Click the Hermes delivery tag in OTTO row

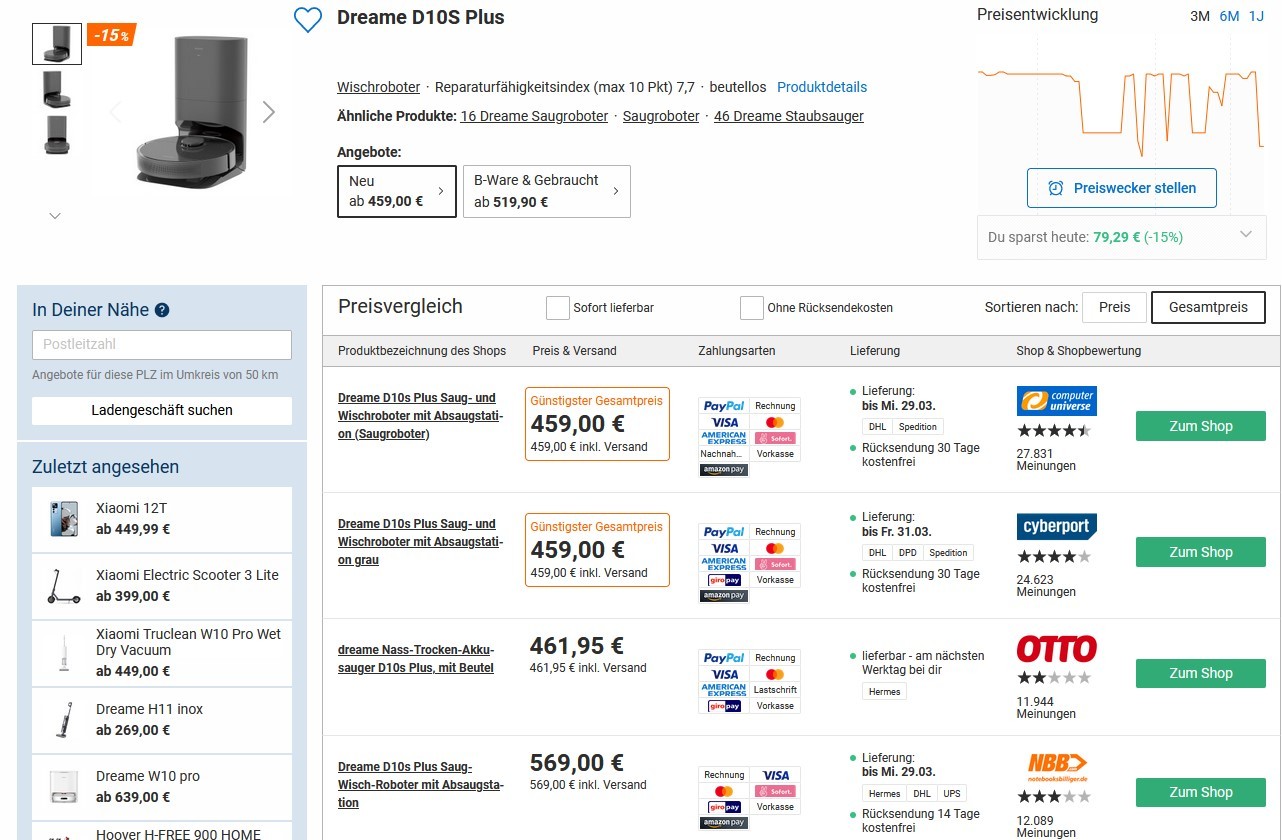[885, 691]
